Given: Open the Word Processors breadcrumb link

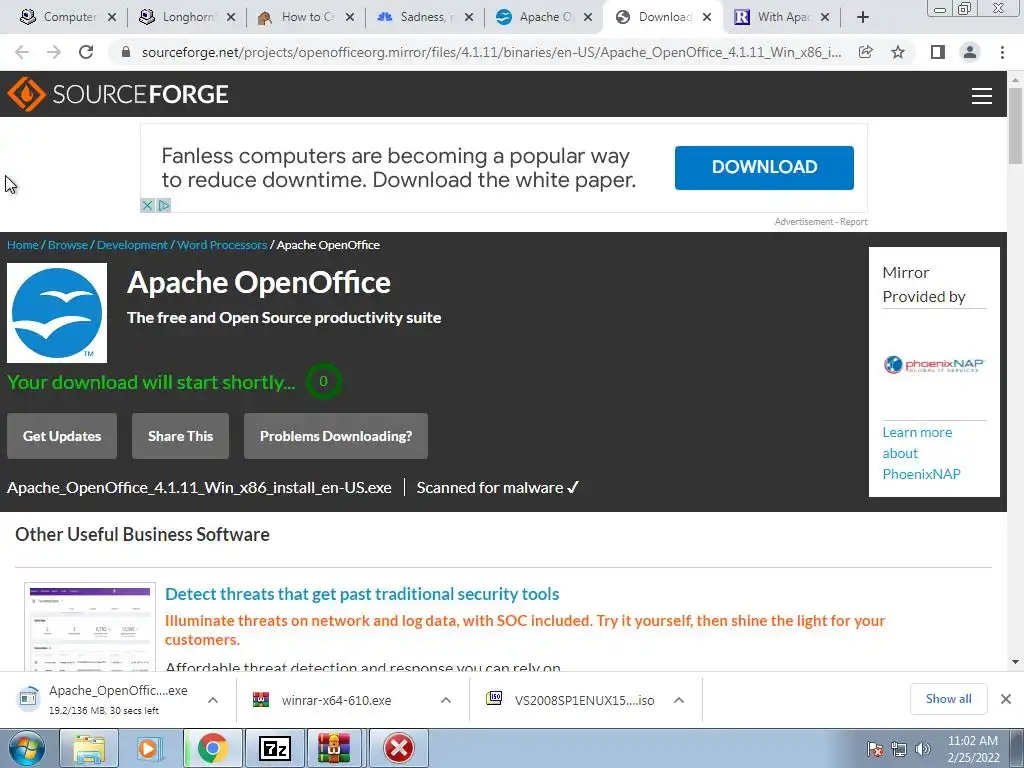Looking at the screenshot, I should 222,245.
